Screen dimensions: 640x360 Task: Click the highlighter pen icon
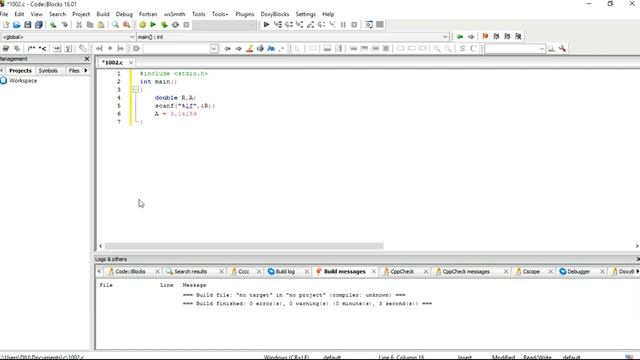click(249, 49)
